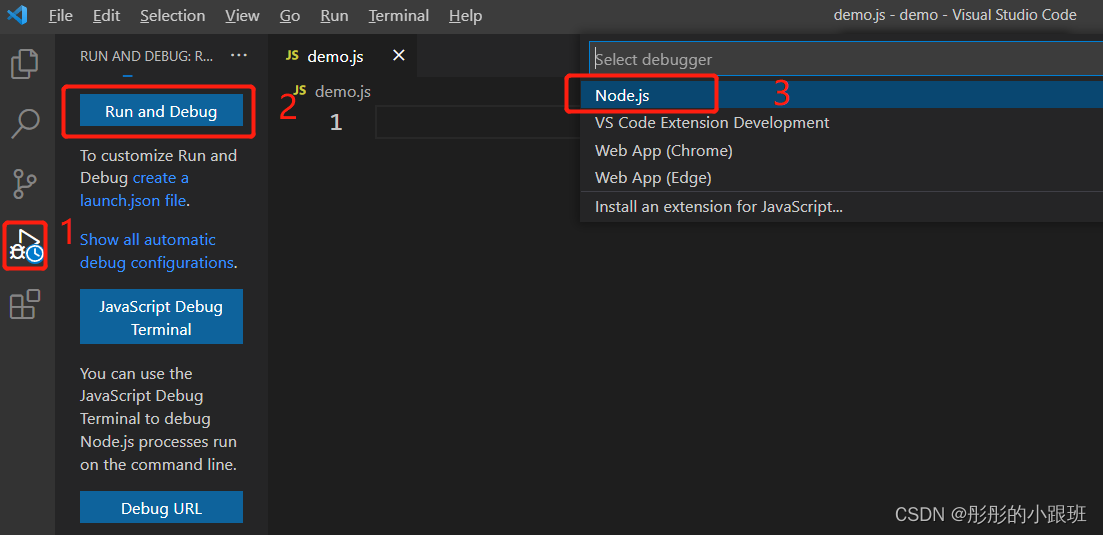Open the Run and Debug view icon
Image resolution: width=1103 pixels, height=535 pixels.
point(25,246)
